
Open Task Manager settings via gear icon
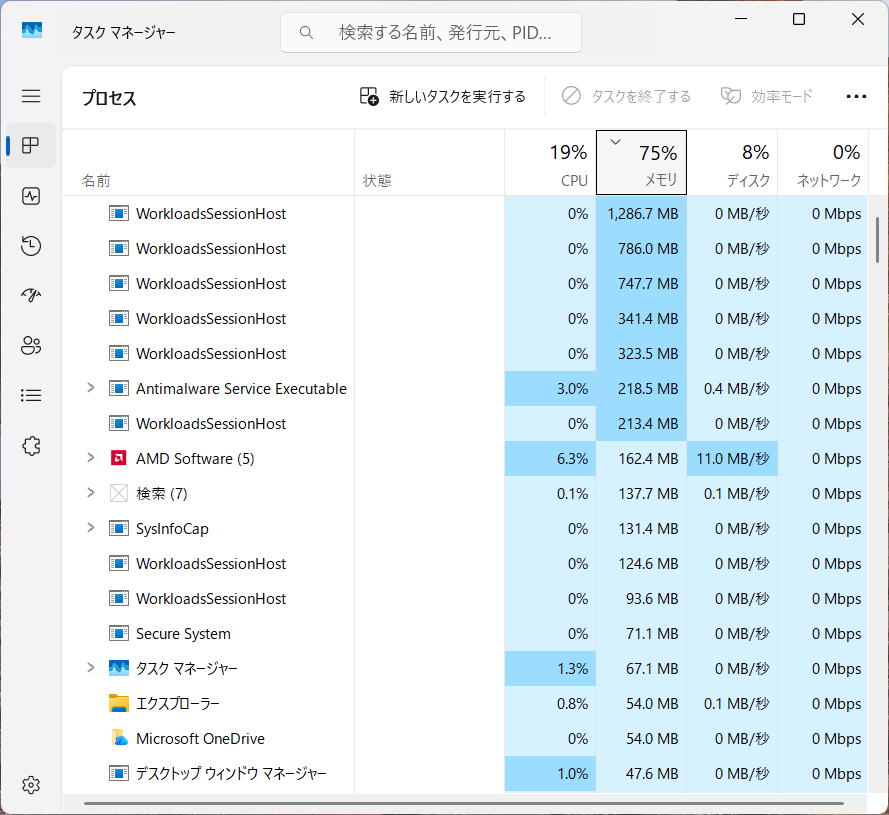pyautogui.click(x=30, y=785)
